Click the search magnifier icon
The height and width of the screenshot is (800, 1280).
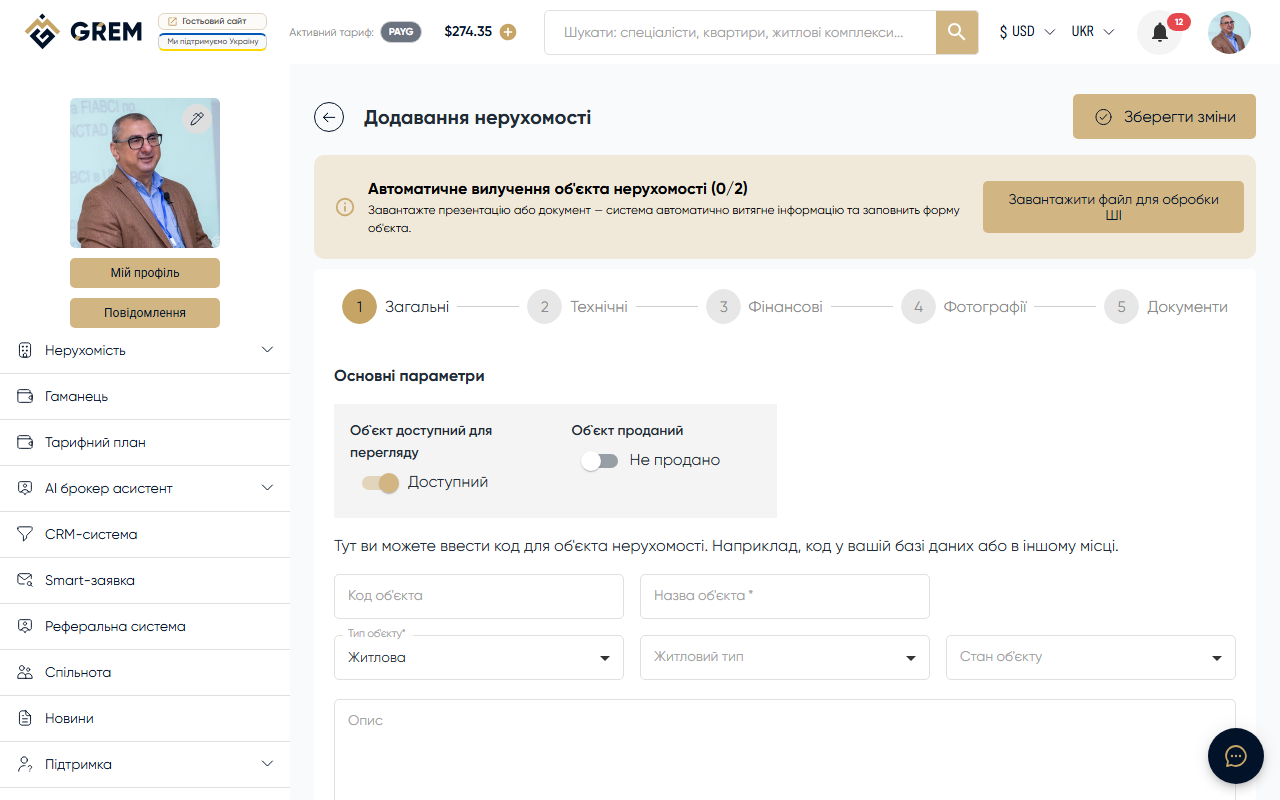click(x=956, y=32)
